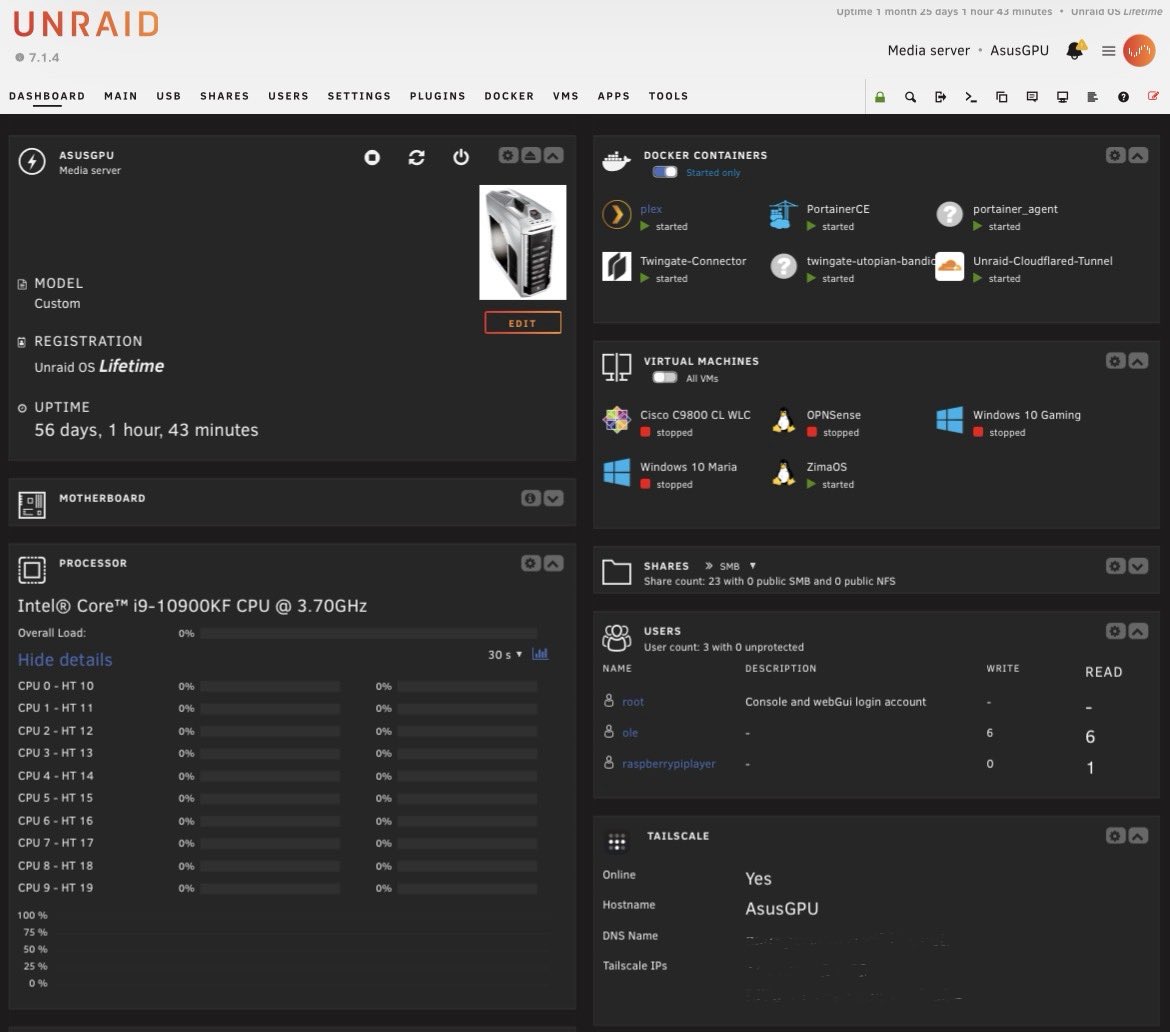Click the green lock icon in the toolbar
This screenshot has width=1170, height=1032.
pyautogui.click(x=880, y=97)
